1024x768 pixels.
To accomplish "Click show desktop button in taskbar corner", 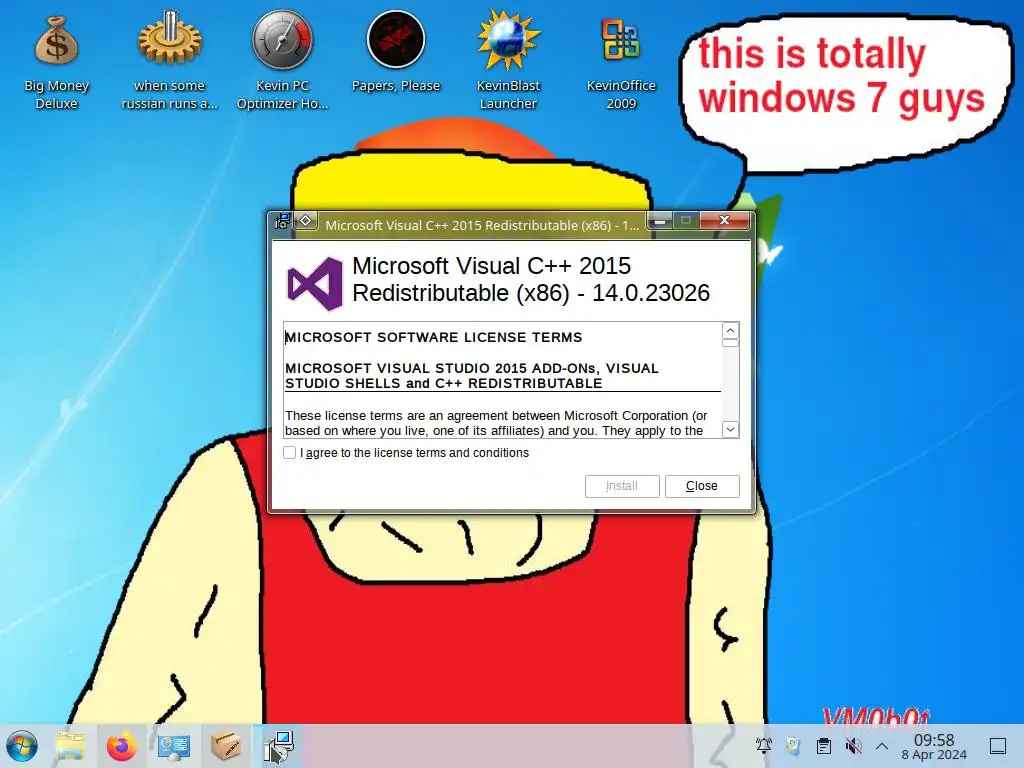I will (998, 746).
